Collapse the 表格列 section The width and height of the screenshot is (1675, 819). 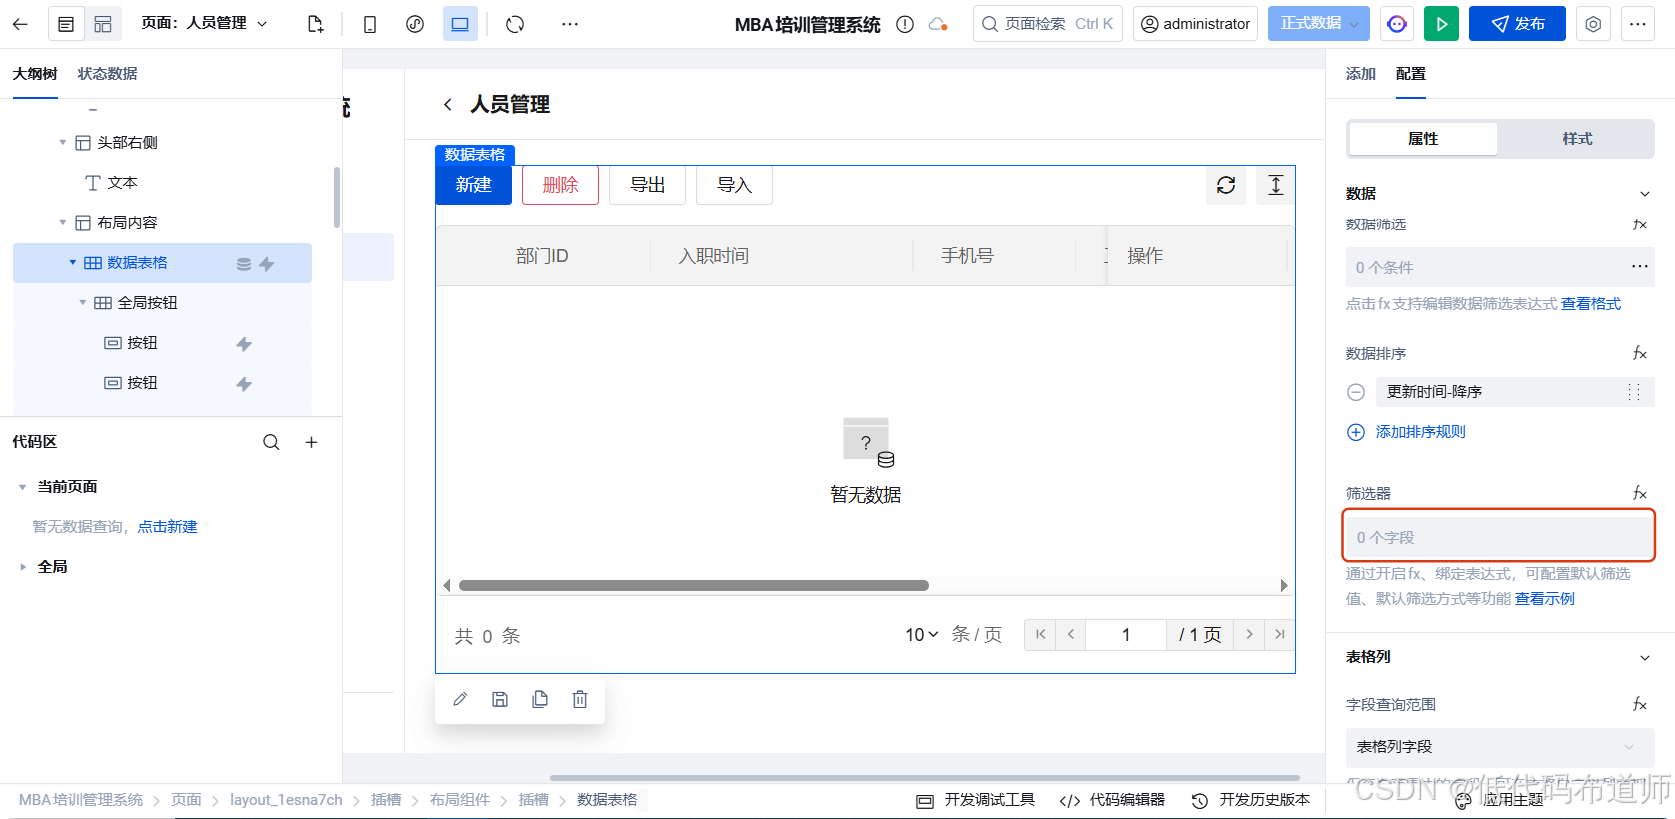1644,657
